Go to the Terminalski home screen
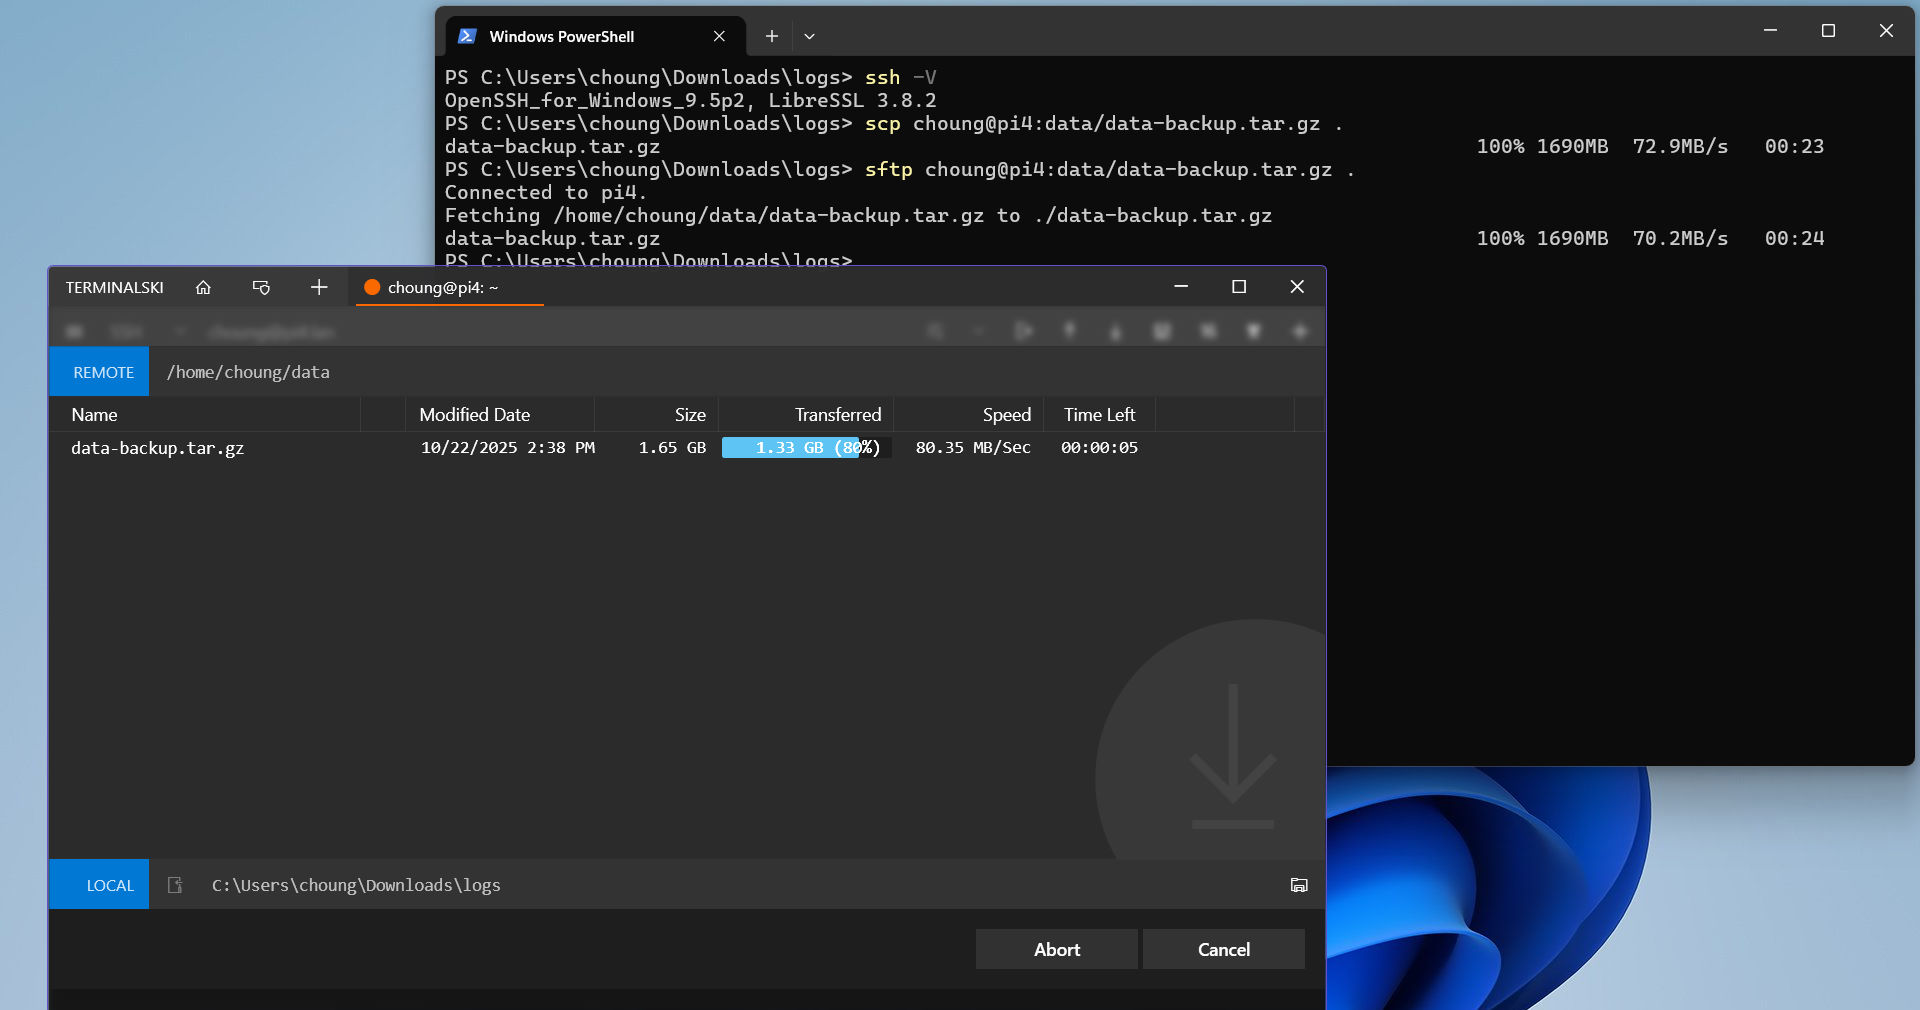 [203, 288]
